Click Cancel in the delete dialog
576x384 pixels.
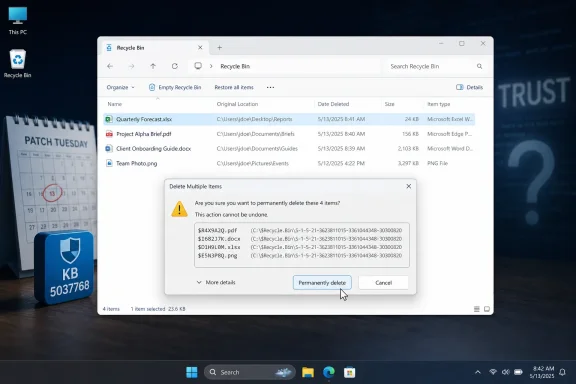(384, 283)
